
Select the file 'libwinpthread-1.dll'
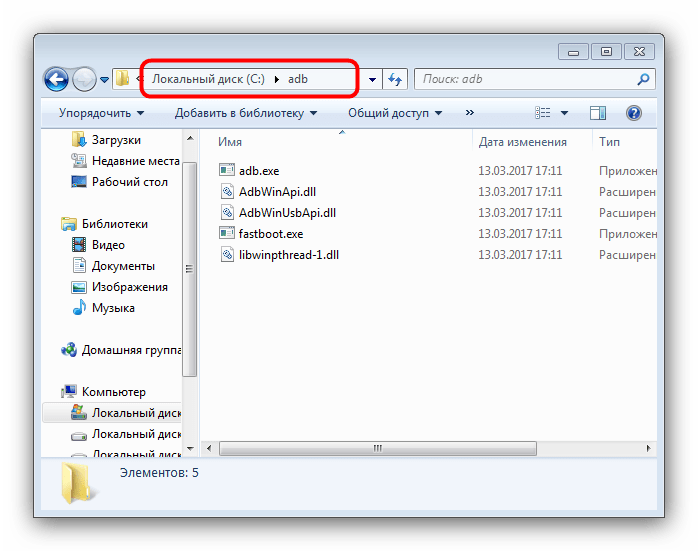[288, 255]
